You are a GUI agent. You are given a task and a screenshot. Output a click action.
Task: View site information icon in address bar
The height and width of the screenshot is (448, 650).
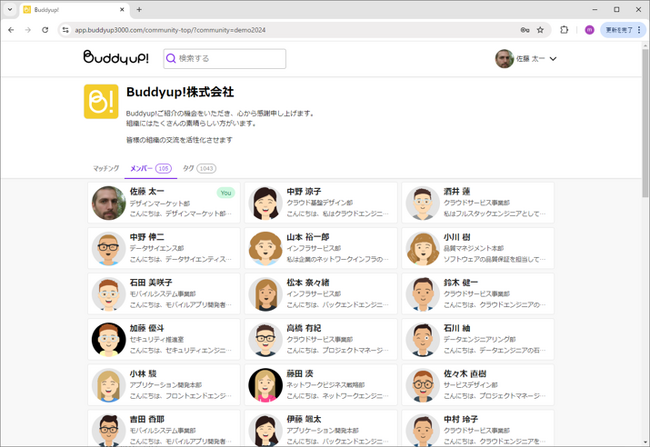[65, 30]
